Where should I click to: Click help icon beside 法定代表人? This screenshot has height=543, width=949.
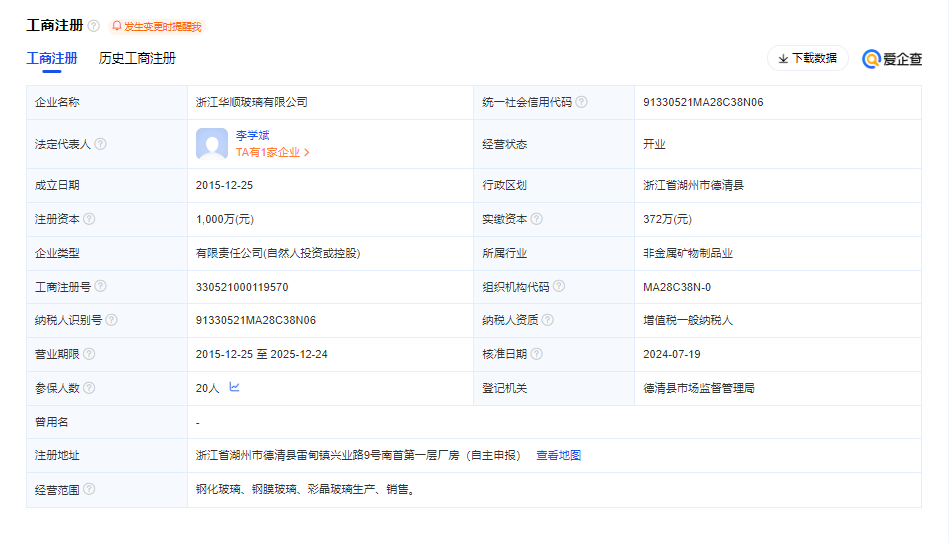(100, 144)
